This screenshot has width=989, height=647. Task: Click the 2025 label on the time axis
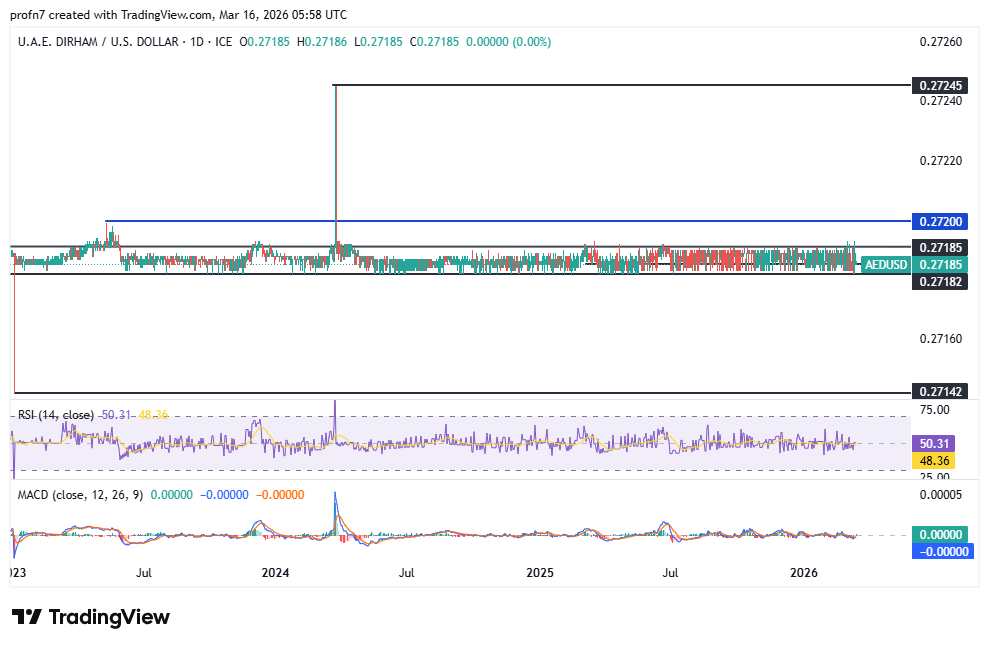[x=539, y=573]
